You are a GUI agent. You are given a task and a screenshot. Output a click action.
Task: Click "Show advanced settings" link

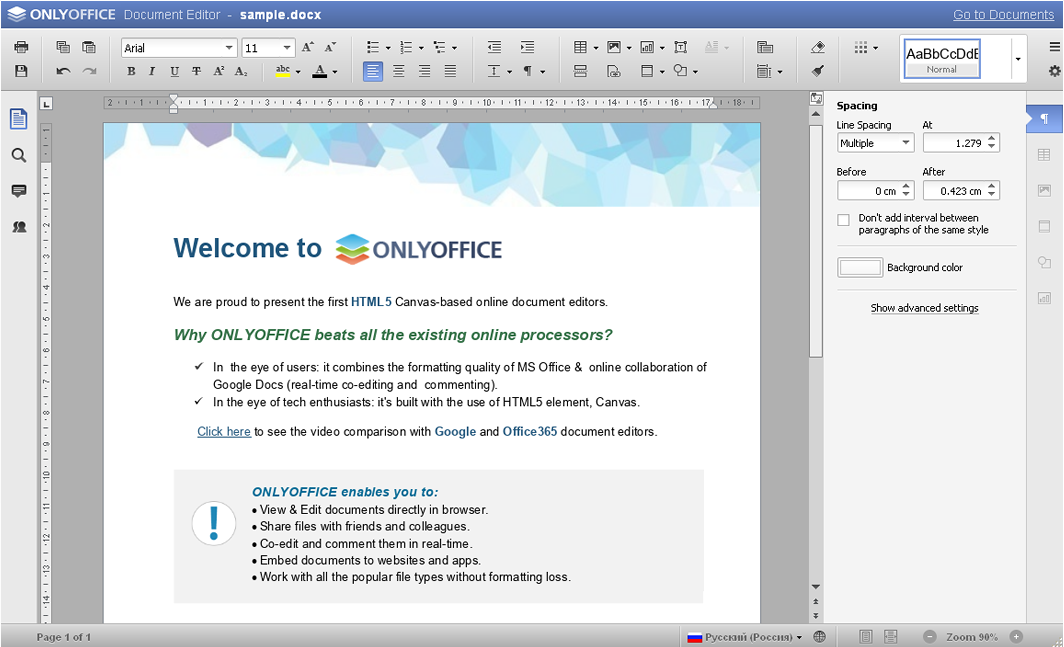pos(924,308)
